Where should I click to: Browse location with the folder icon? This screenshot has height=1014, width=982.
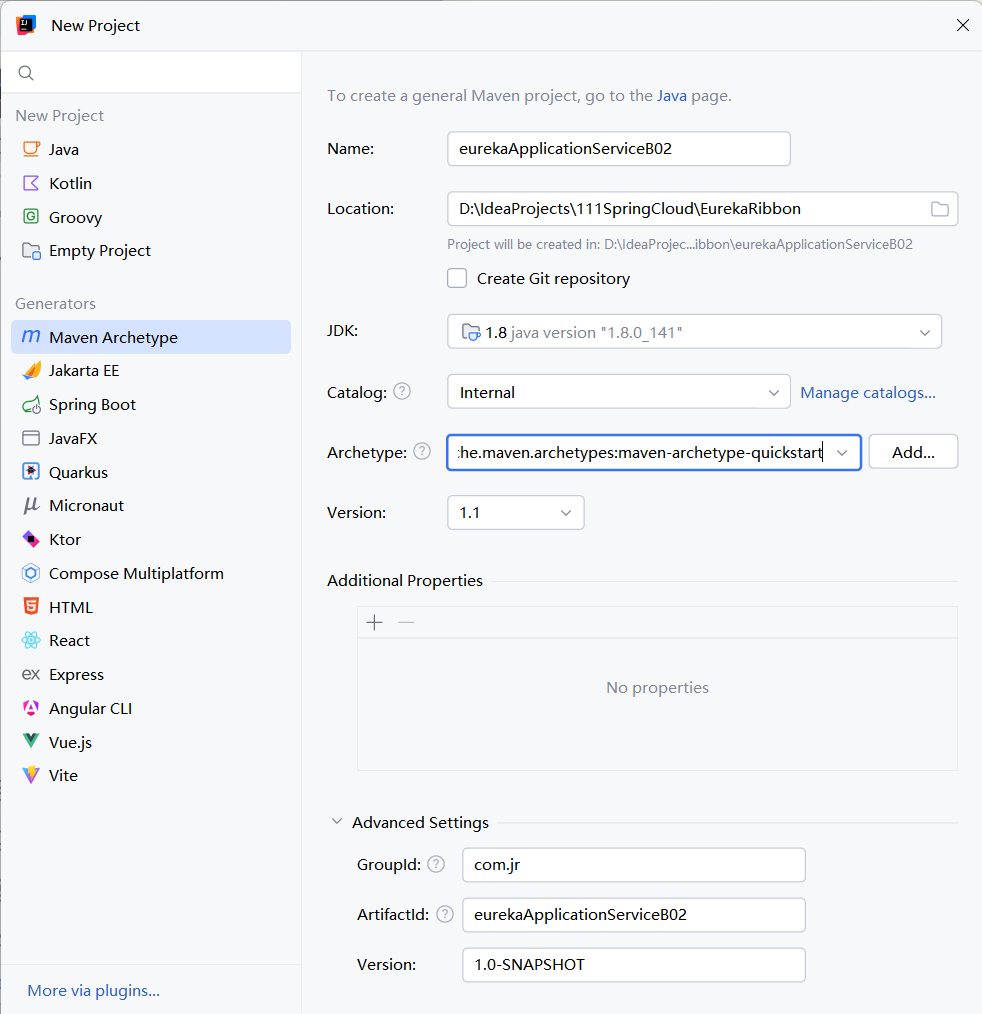[x=939, y=209]
